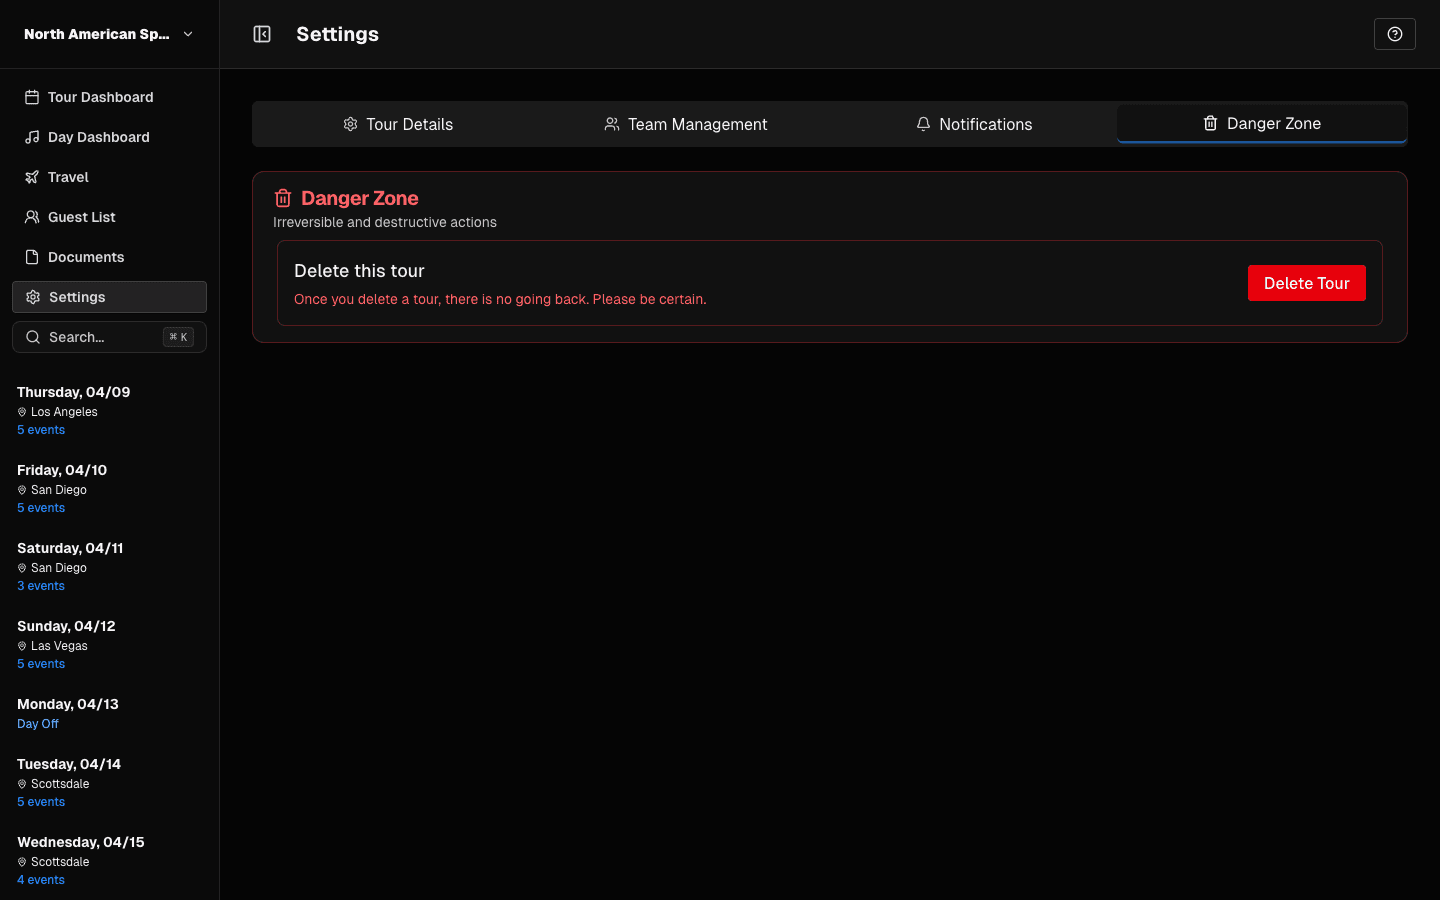Switch to the Tour Details tab

click(x=398, y=123)
